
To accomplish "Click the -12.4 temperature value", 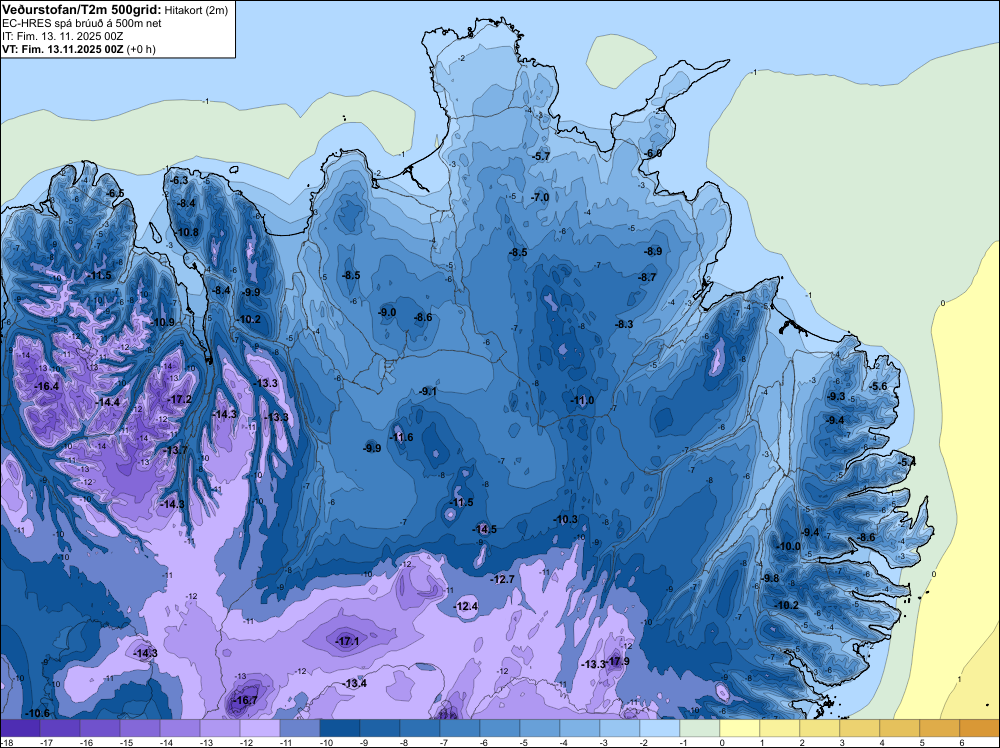I will [466, 606].
